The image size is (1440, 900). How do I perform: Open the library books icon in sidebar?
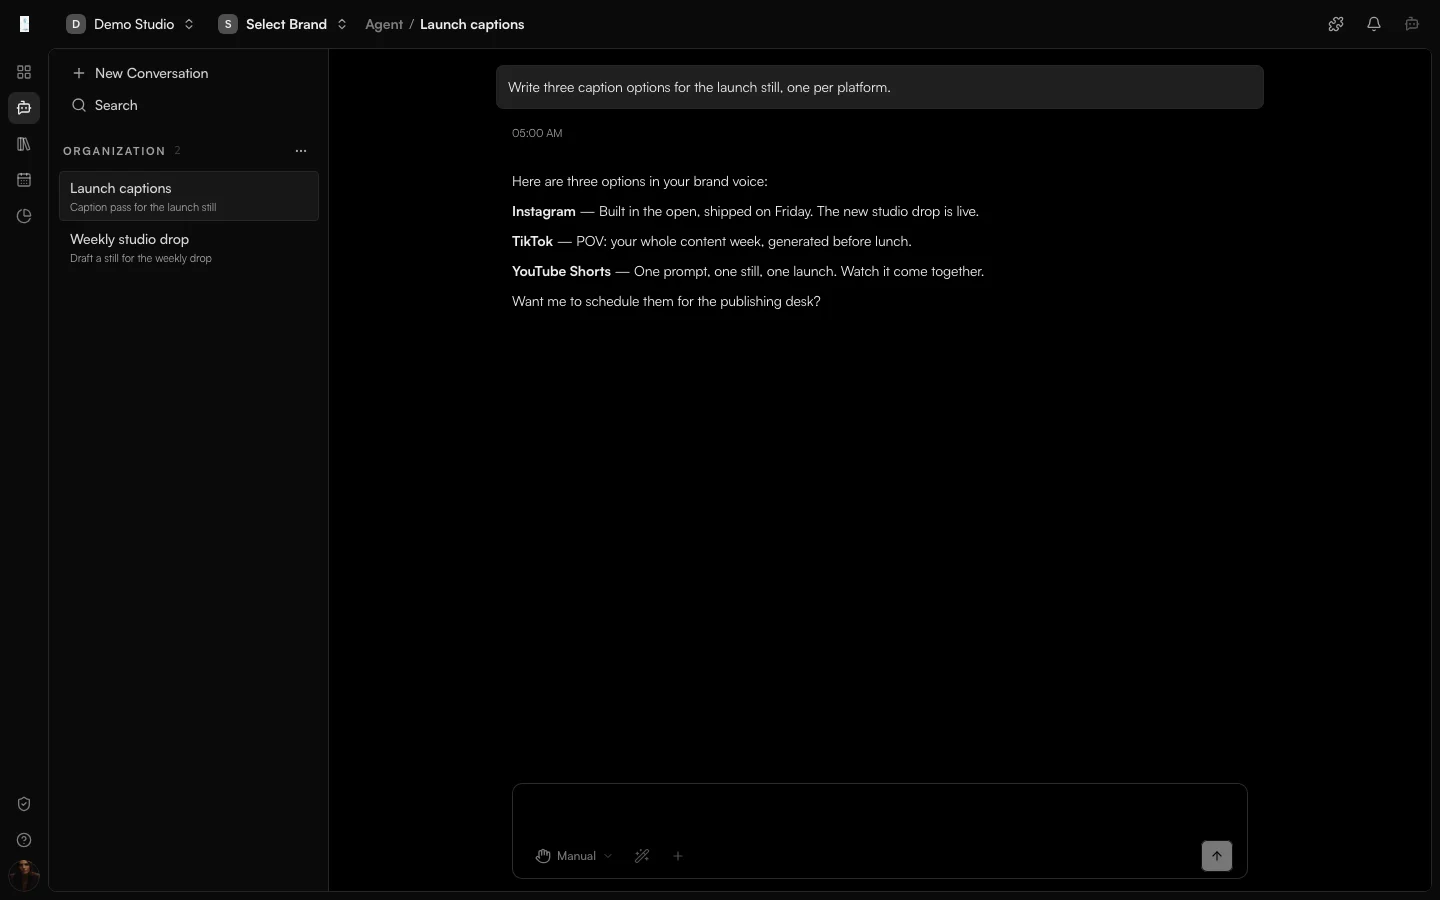tap(24, 144)
